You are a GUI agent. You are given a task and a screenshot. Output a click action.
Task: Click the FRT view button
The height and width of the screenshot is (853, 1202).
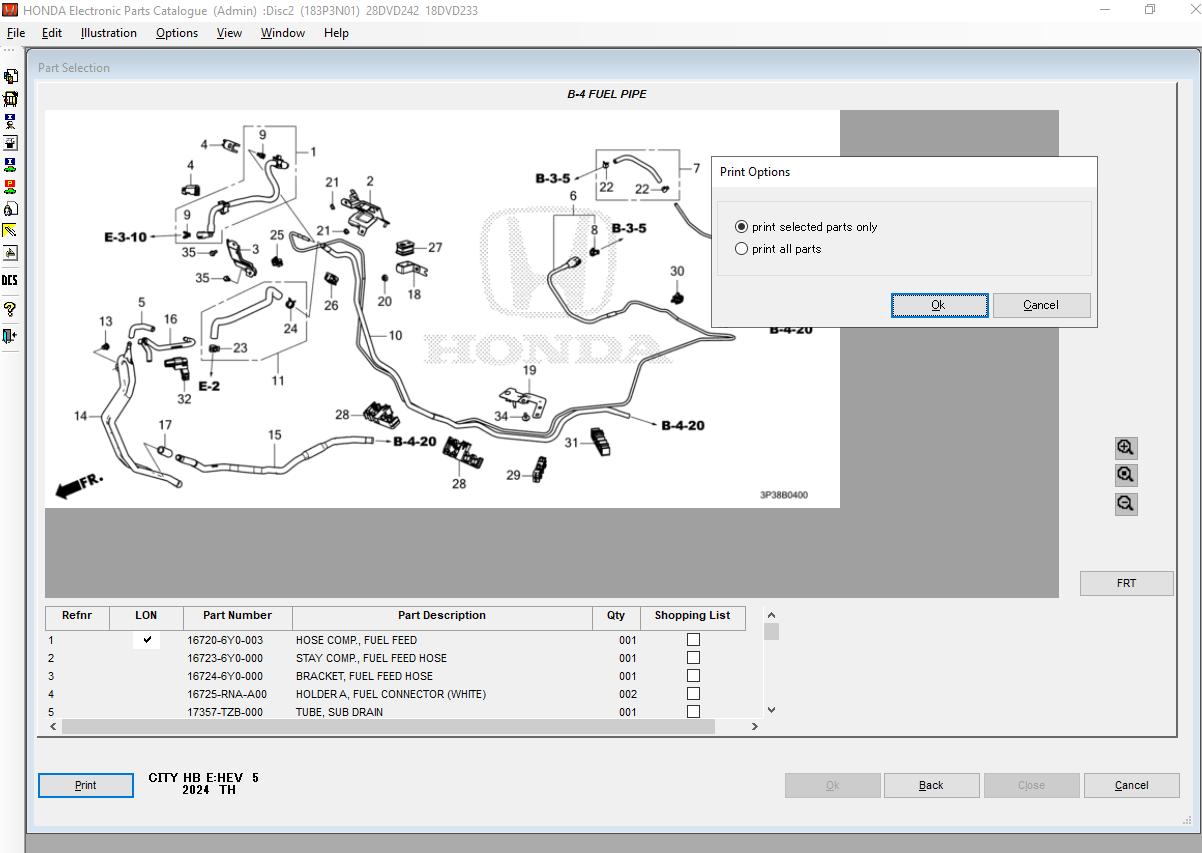point(1126,583)
